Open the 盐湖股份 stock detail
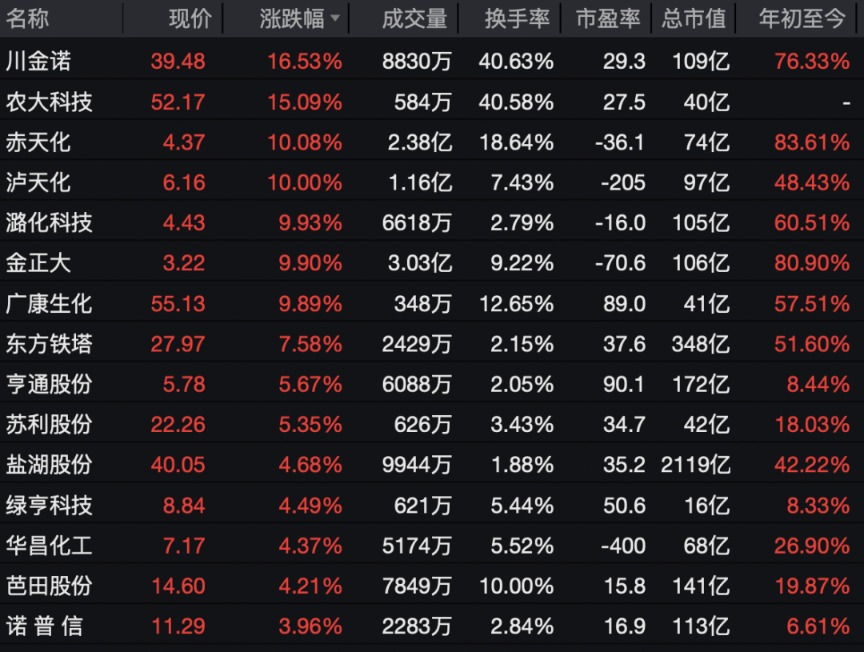Viewport: 864px width, 652px height. tap(50, 465)
